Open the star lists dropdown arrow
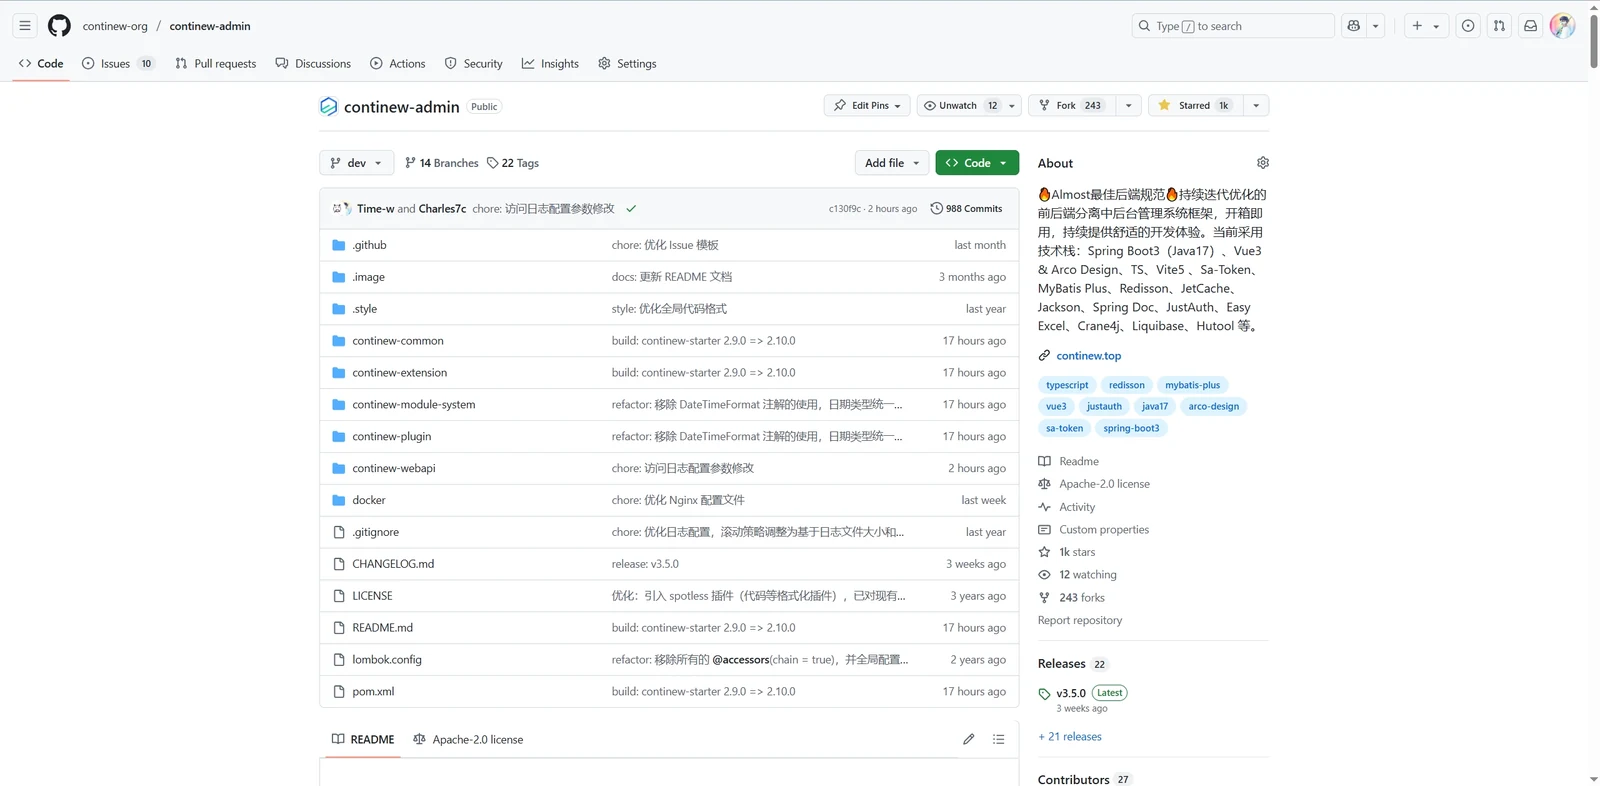Image resolution: width=1600 pixels, height=786 pixels. tap(1256, 106)
